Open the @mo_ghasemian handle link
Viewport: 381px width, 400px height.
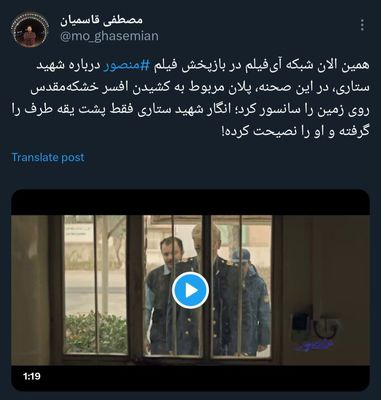pos(109,36)
